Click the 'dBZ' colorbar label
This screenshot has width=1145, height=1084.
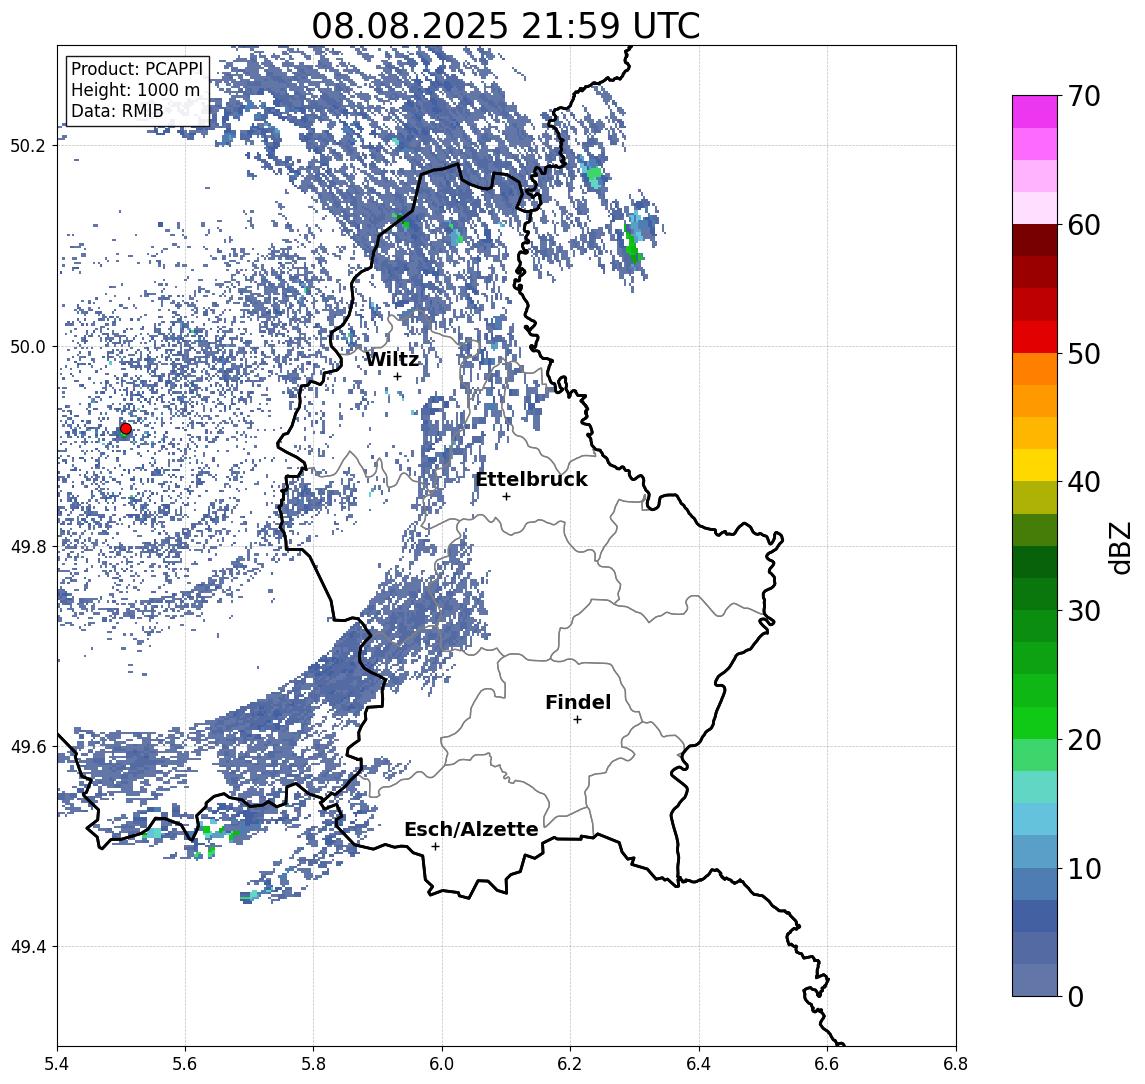click(1119, 548)
